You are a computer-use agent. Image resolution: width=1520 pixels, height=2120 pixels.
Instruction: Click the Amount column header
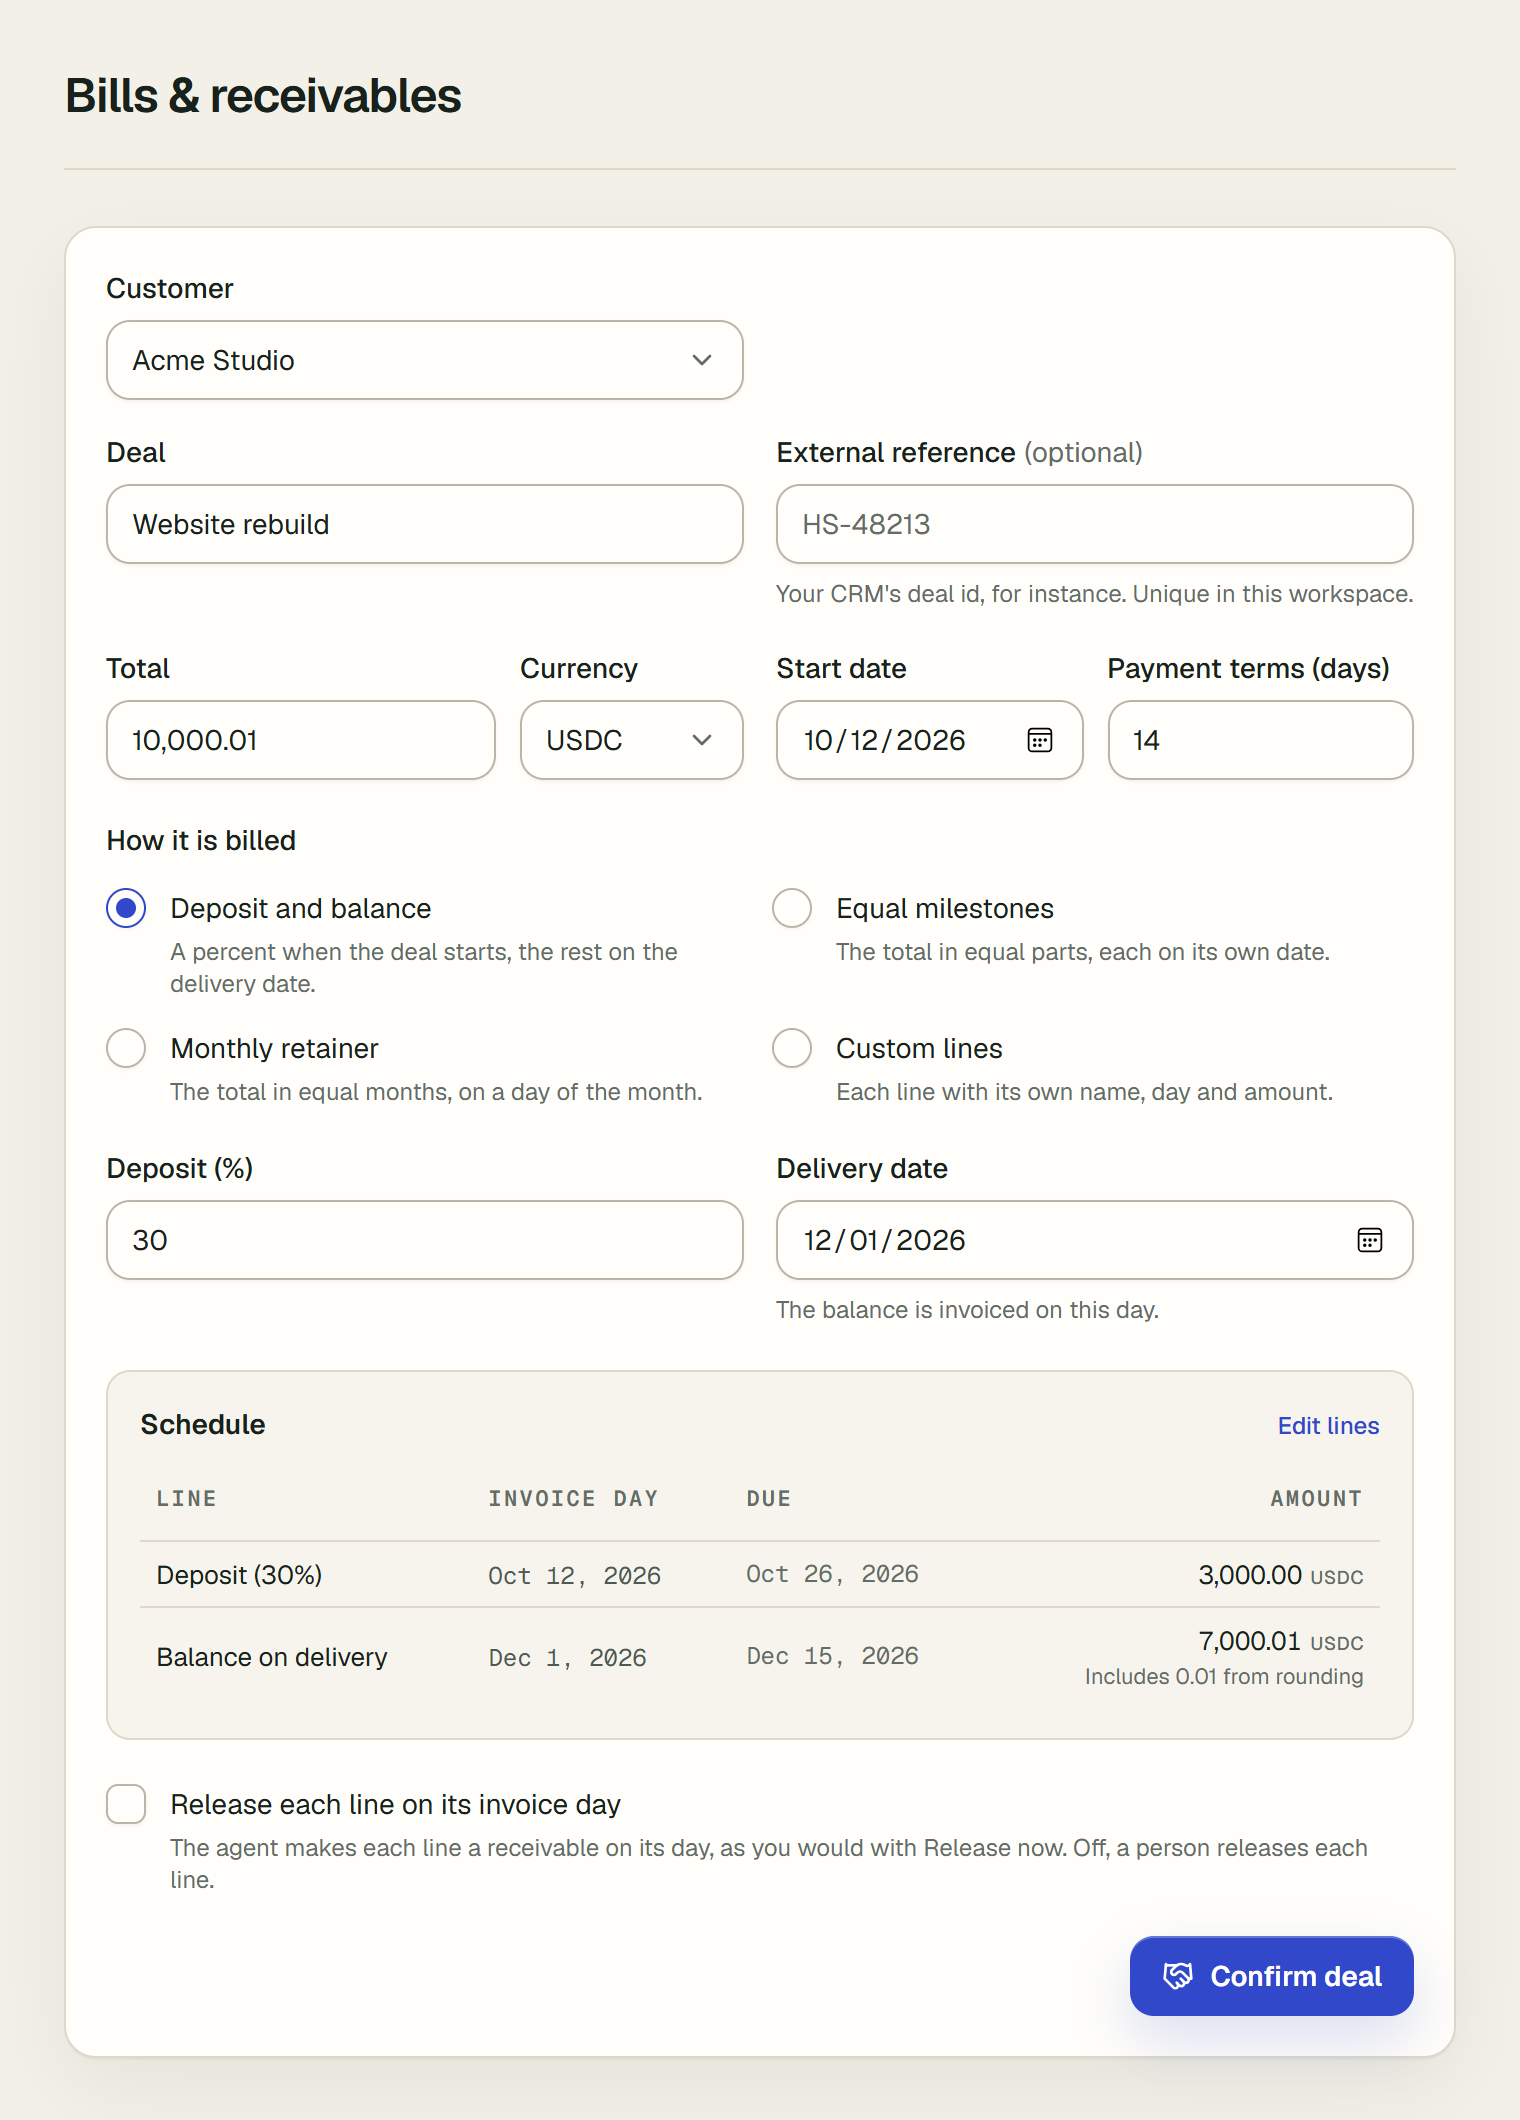point(1316,1498)
